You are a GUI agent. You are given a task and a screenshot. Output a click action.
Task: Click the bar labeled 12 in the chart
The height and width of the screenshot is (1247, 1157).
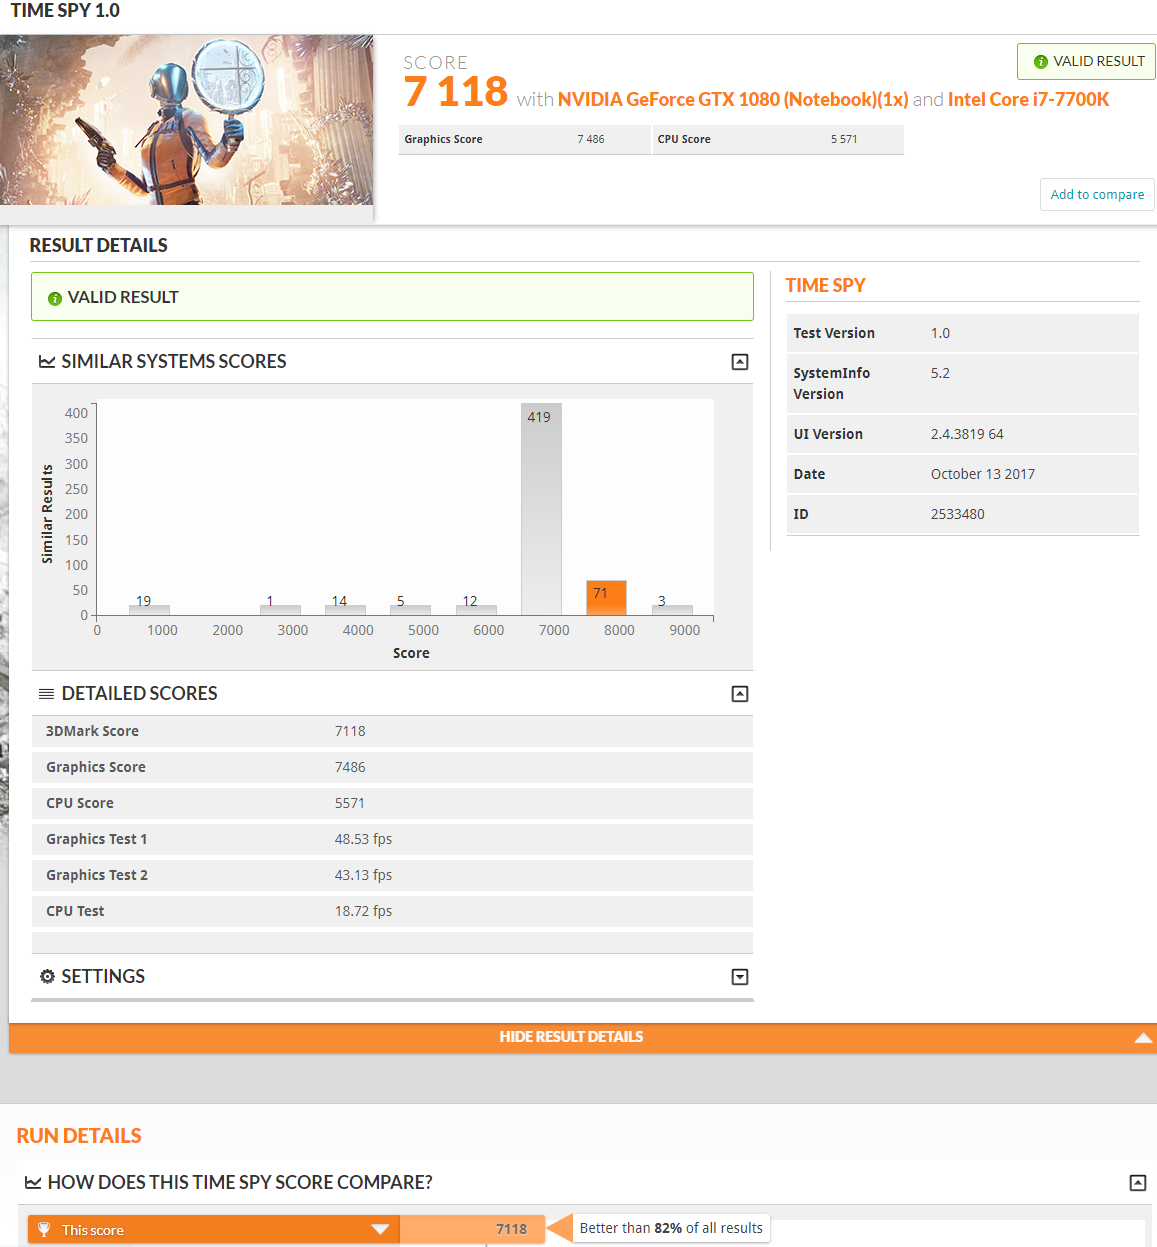tap(476, 610)
